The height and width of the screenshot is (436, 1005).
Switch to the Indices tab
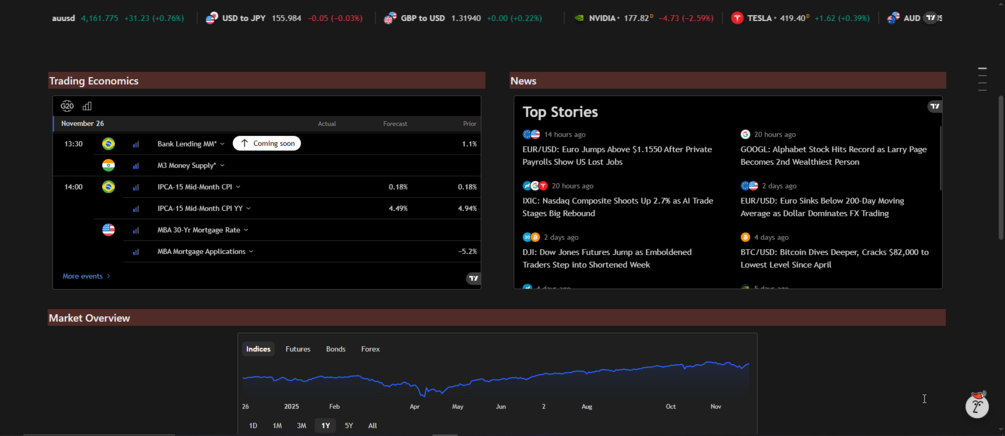click(258, 349)
